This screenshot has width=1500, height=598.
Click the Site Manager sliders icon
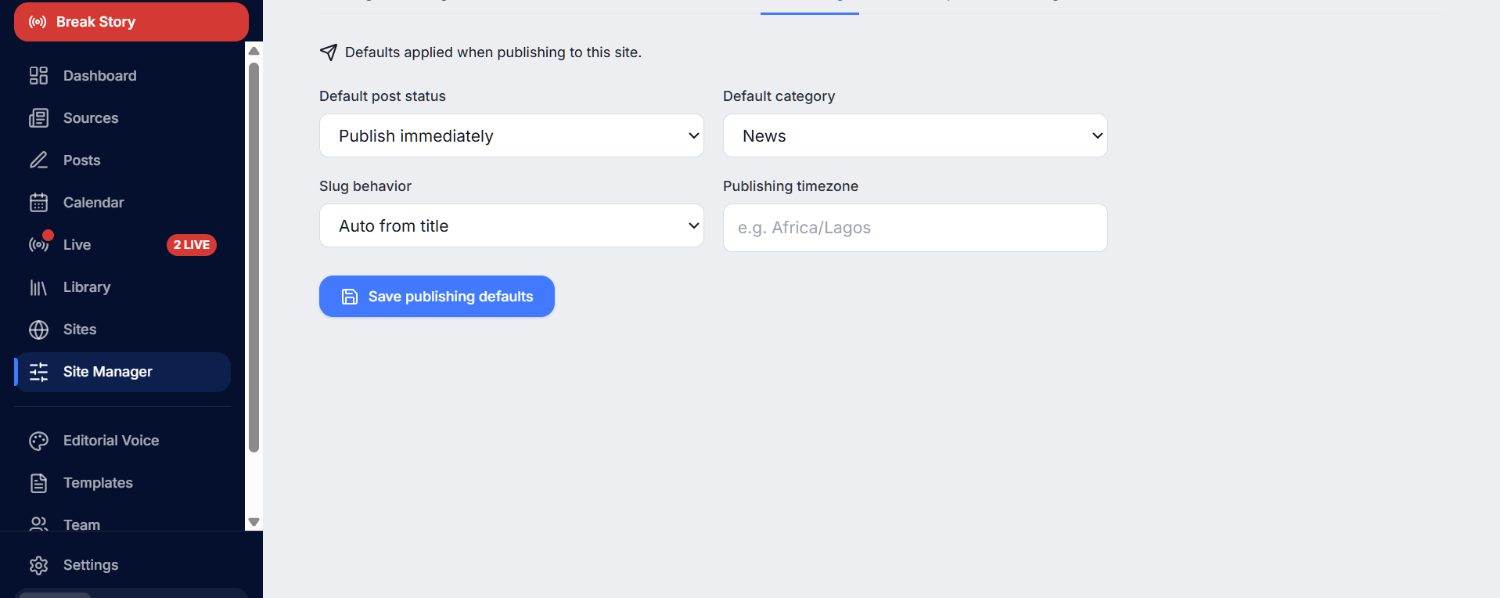39,372
